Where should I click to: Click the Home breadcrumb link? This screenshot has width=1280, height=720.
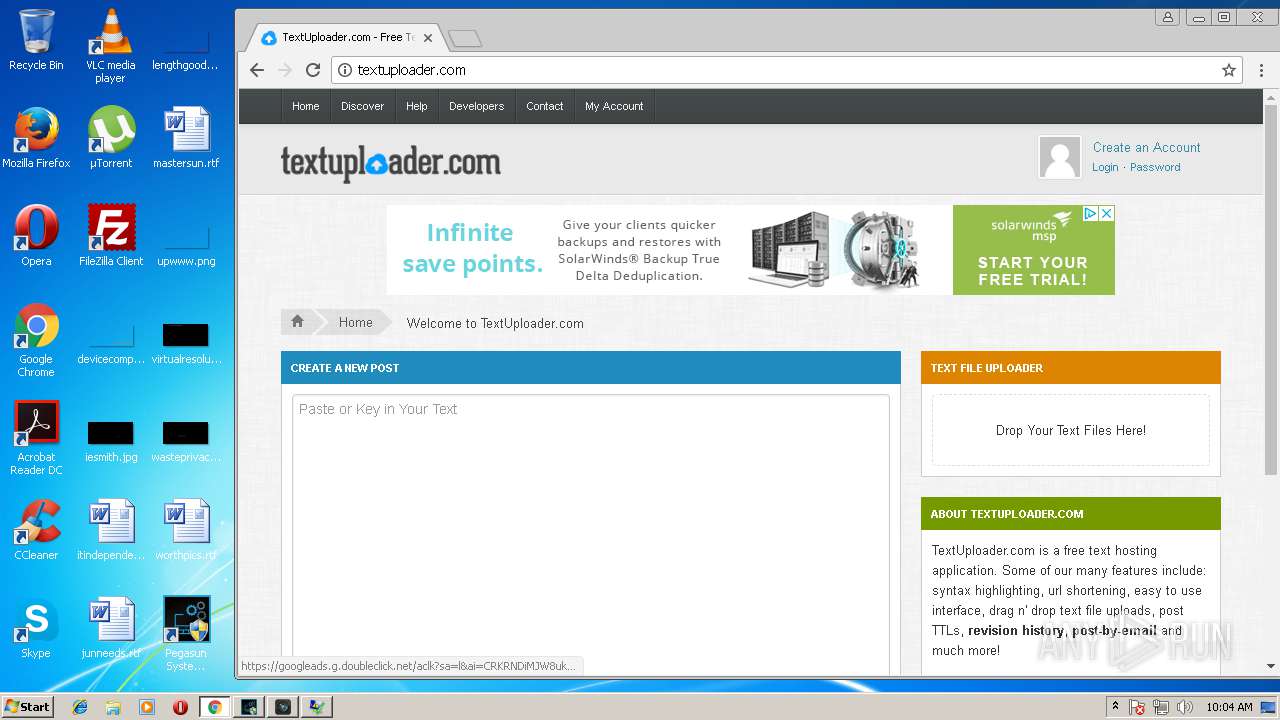point(355,322)
